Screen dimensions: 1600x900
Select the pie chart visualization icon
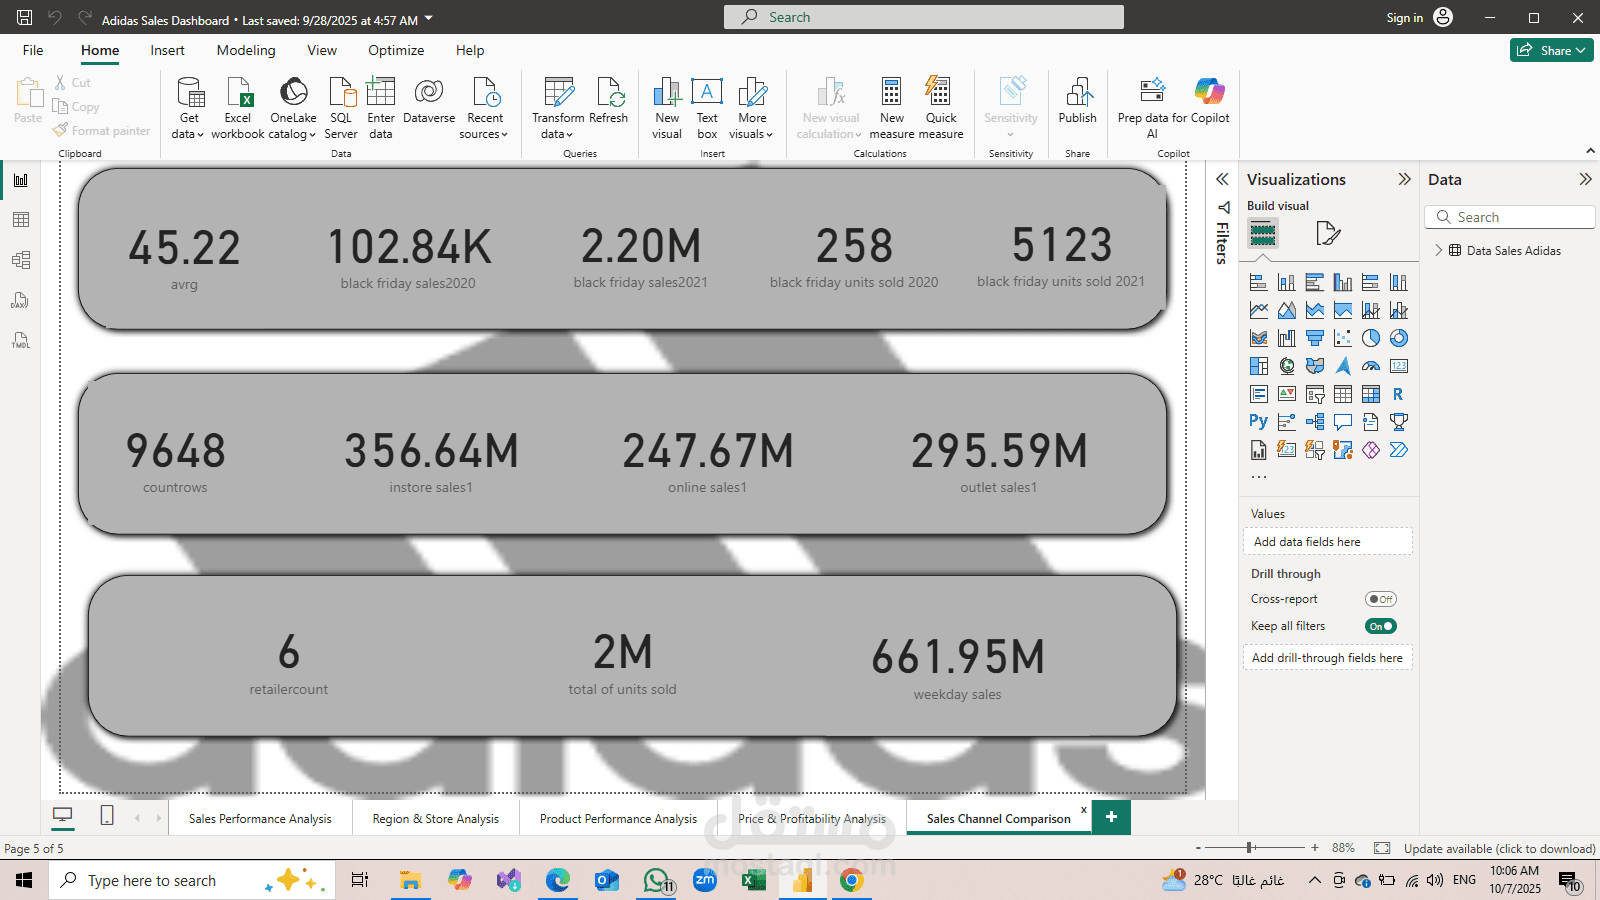1371,338
